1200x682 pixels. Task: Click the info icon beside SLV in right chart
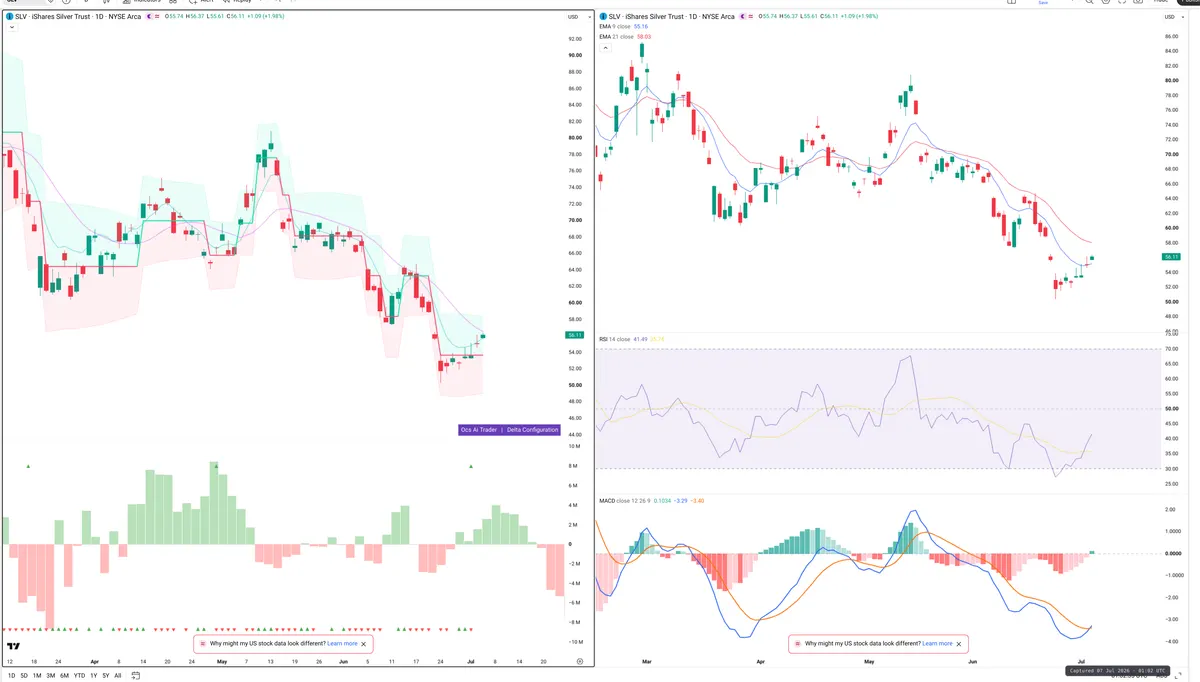click(x=603, y=16)
